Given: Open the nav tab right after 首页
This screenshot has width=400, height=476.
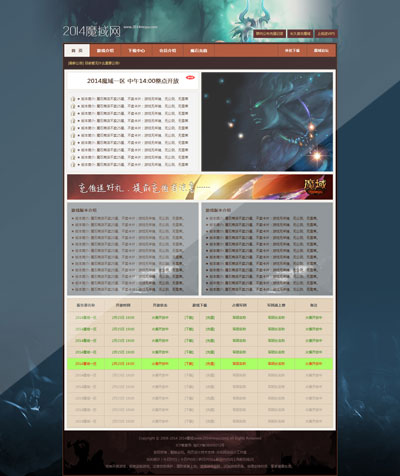Looking at the screenshot, I should pyautogui.click(x=105, y=51).
